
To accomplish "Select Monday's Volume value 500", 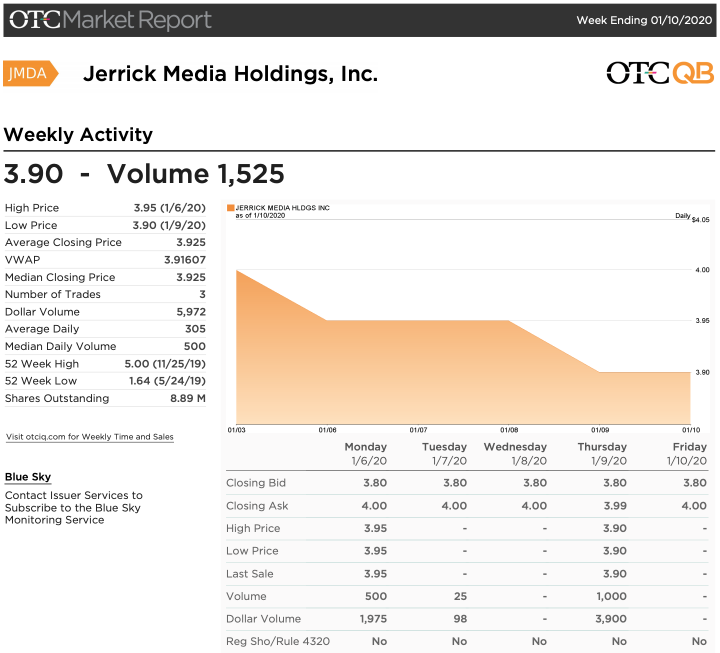I will tap(376, 596).
